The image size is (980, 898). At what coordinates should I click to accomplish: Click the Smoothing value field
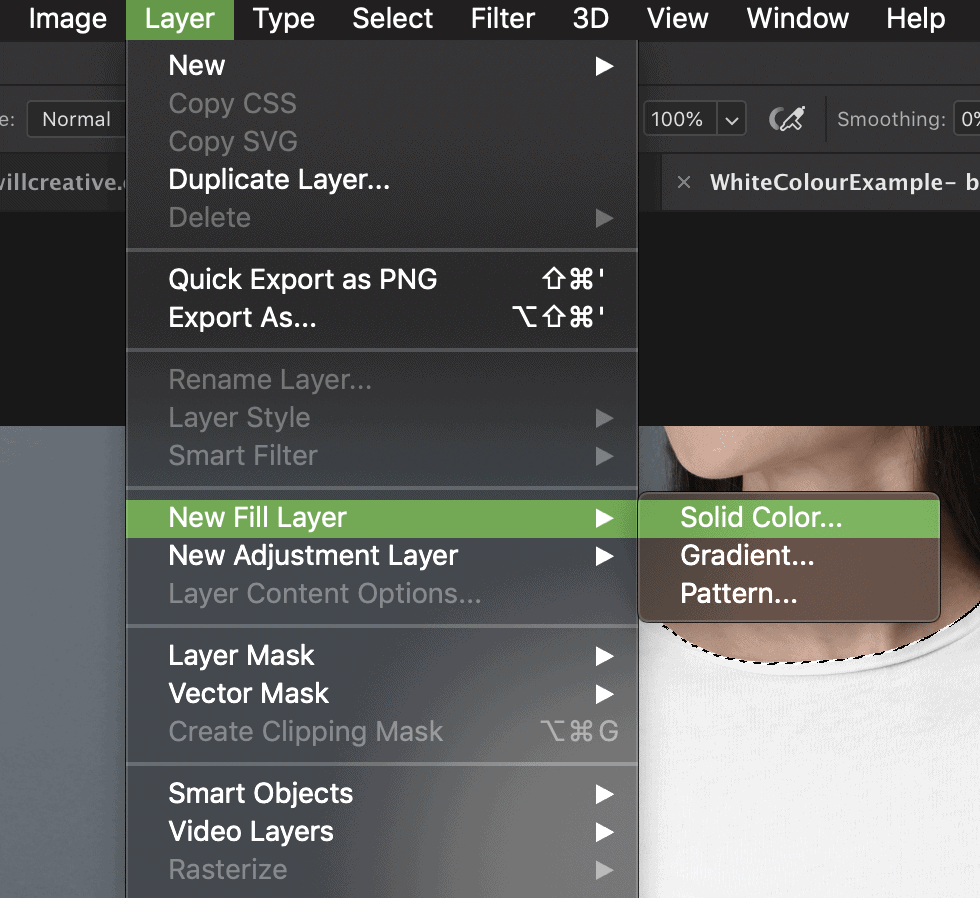967,119
